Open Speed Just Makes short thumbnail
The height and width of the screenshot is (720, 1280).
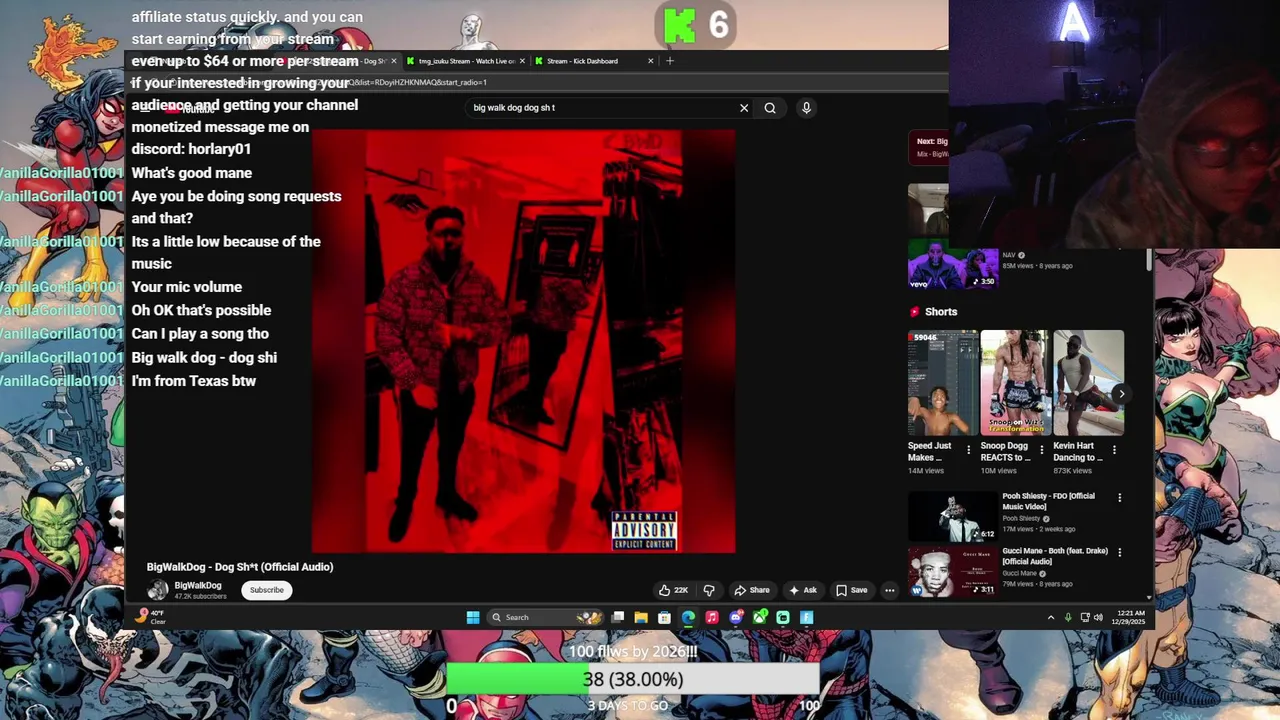click(943, 383)
